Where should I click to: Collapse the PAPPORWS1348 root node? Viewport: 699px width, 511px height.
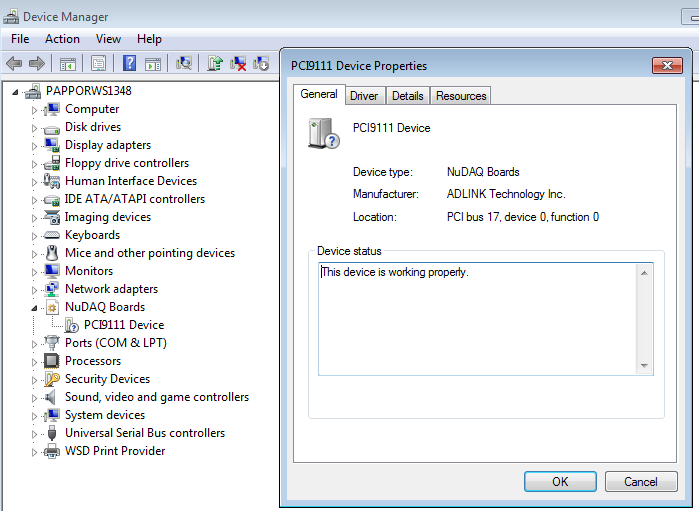pyautogui.click(x=15, y=92)
